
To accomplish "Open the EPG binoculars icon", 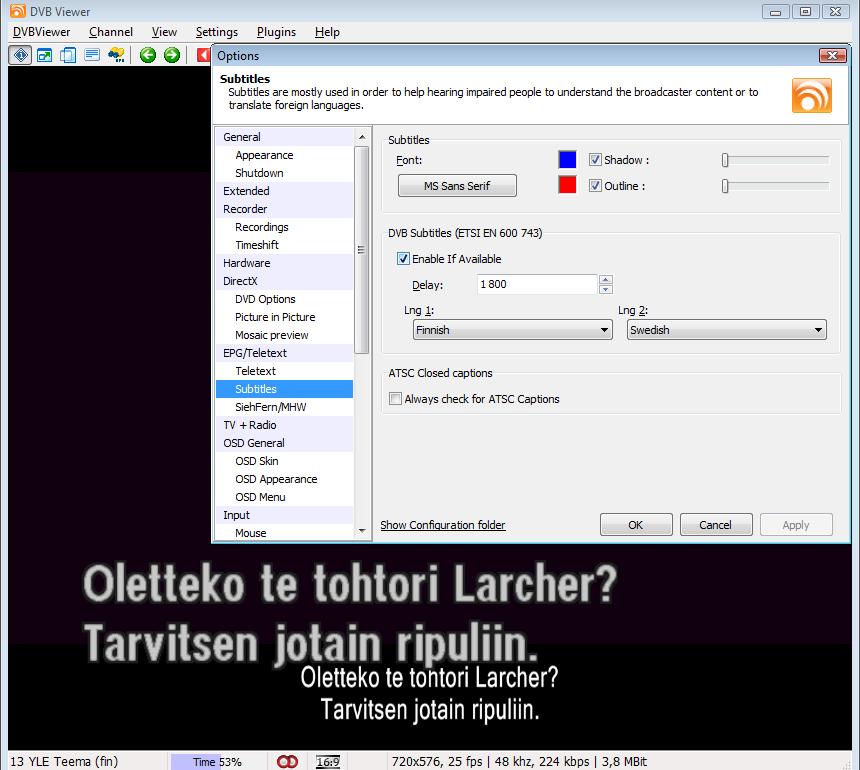I will coord(117,55).
